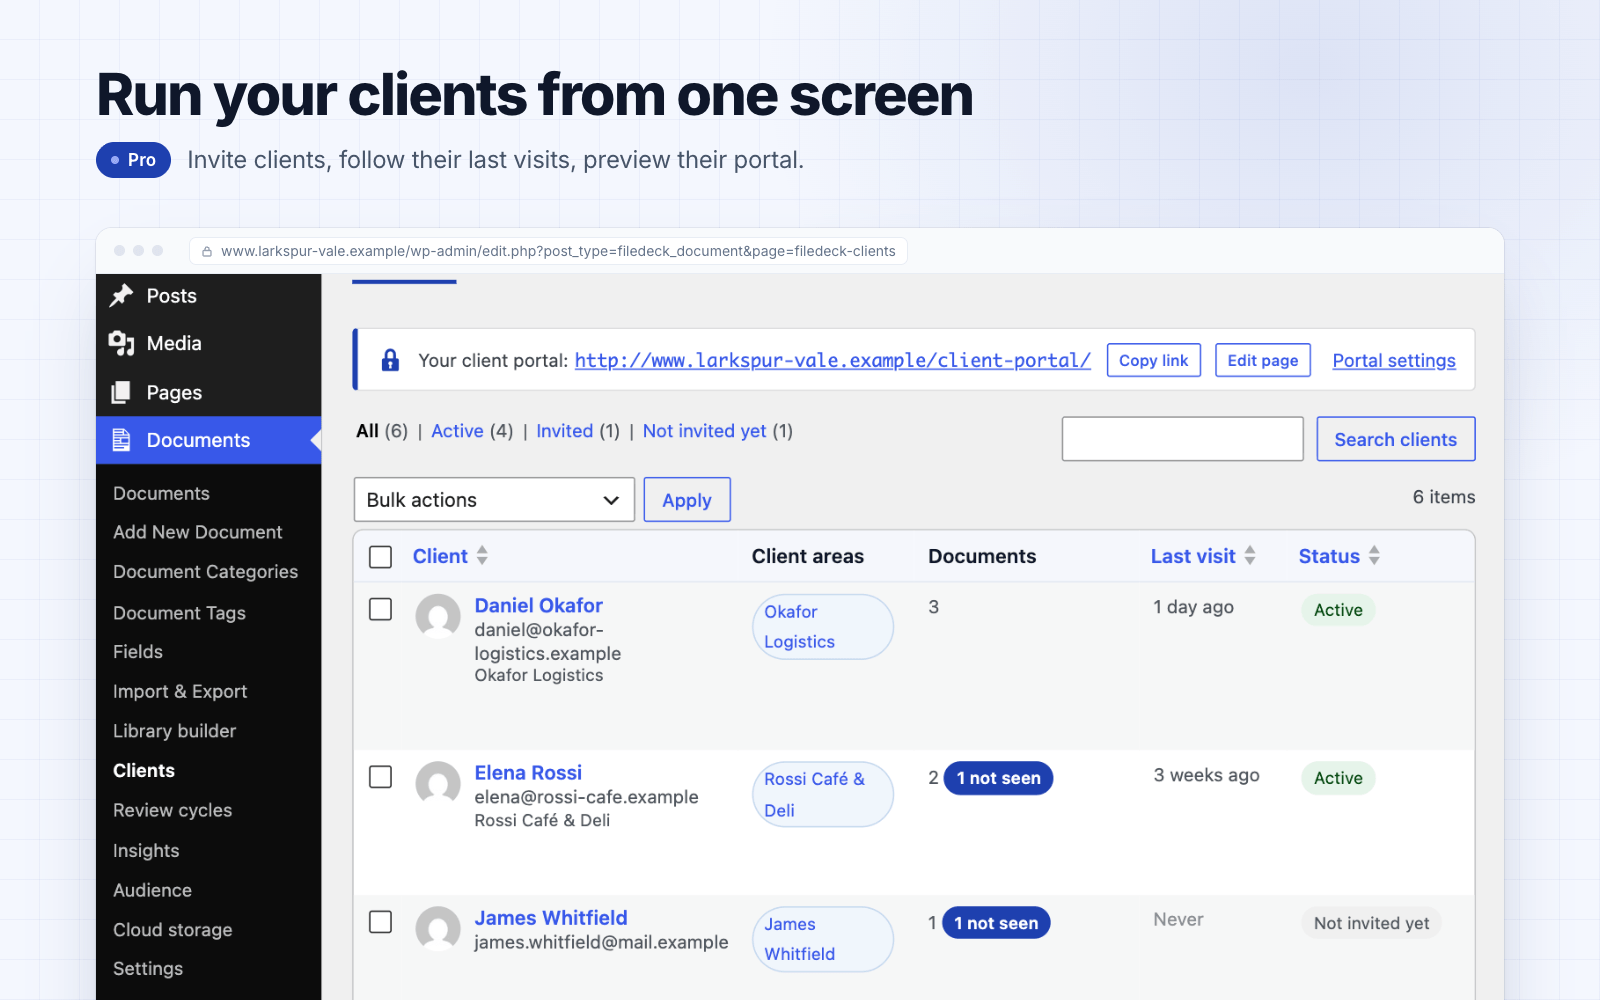Screen dimensions: 1600x1000
Task: Click Elena Rossi's avatar
Action: 438,784
